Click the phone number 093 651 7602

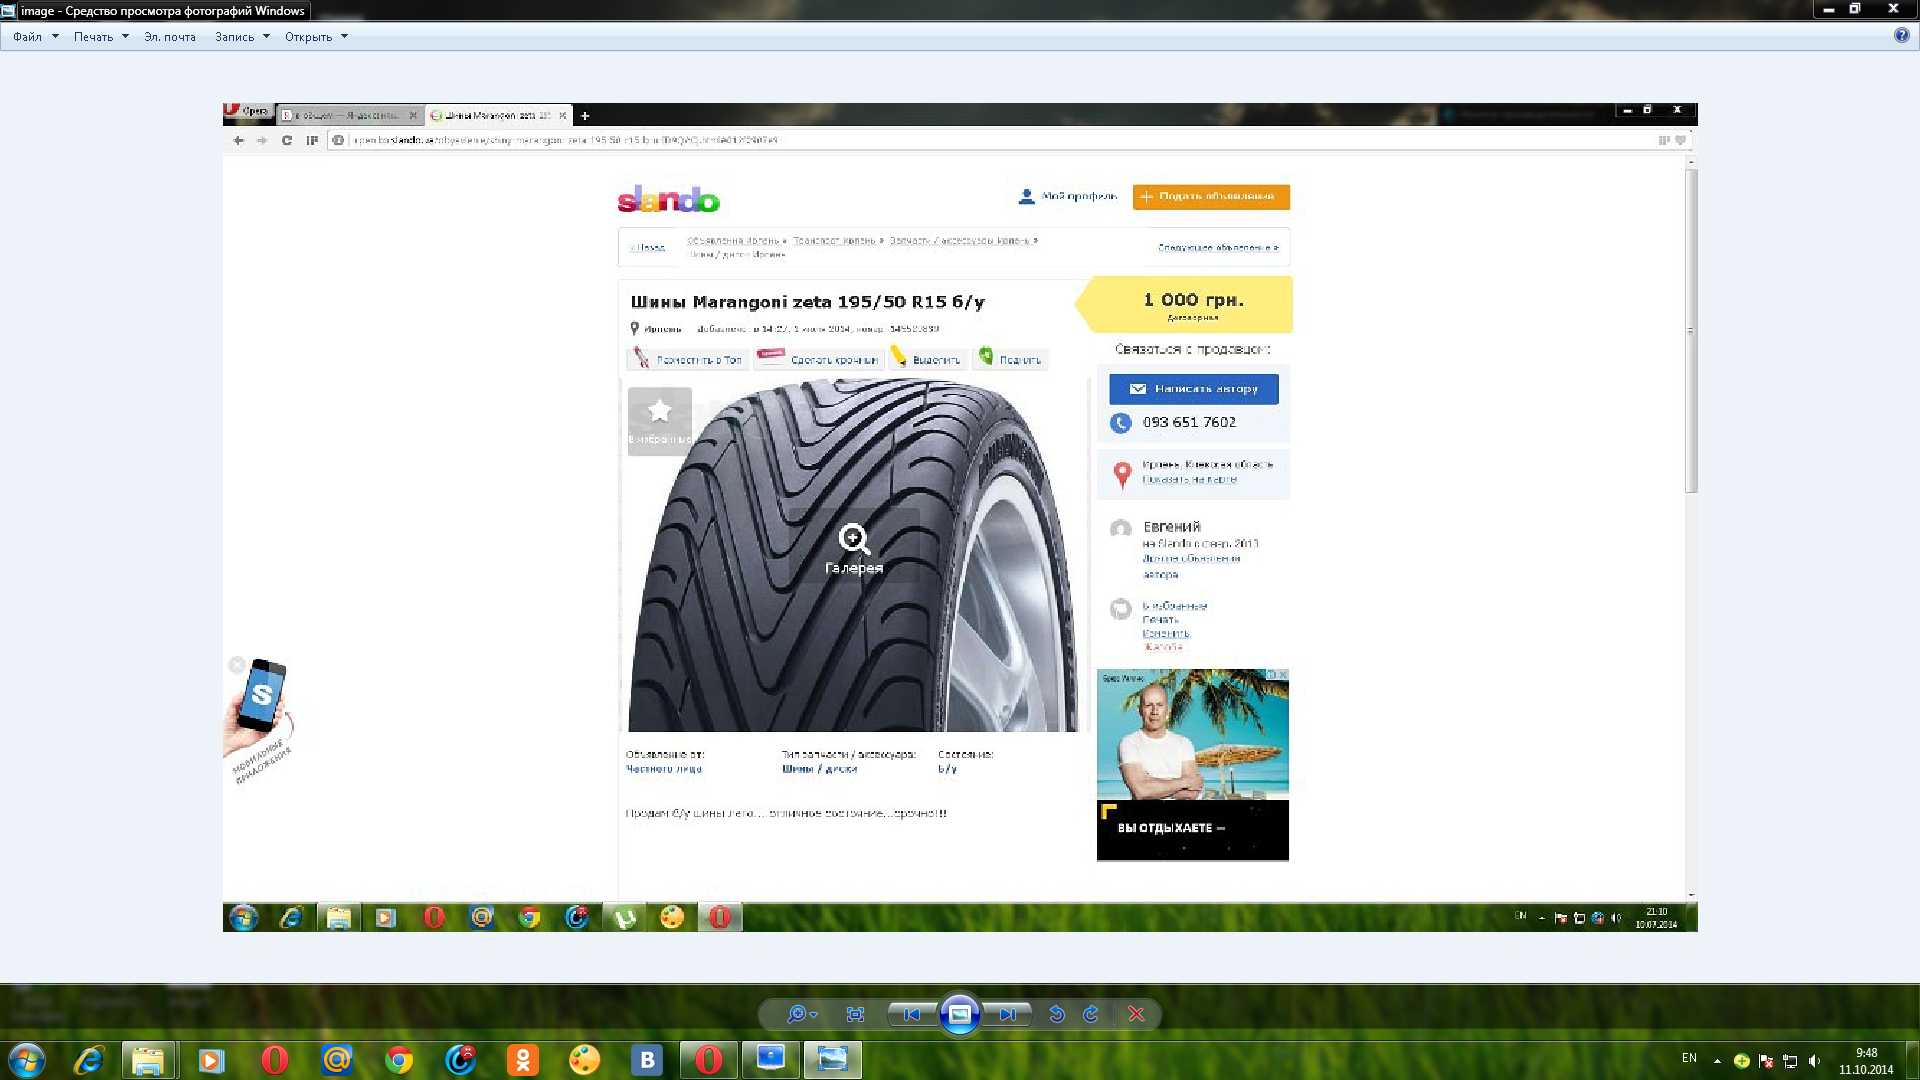point(1189,422)
